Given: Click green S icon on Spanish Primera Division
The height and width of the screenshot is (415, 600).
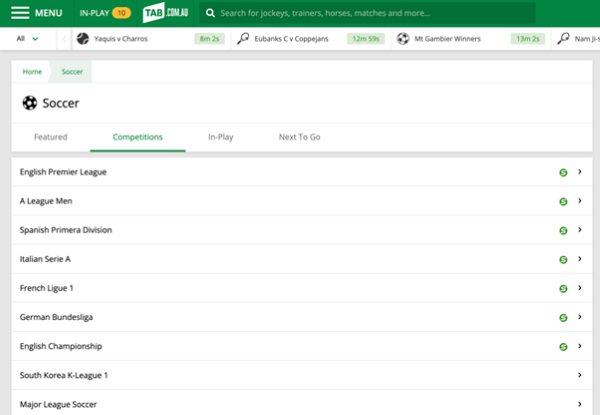Looking at the screenshot, I should (x=563, y=231).
